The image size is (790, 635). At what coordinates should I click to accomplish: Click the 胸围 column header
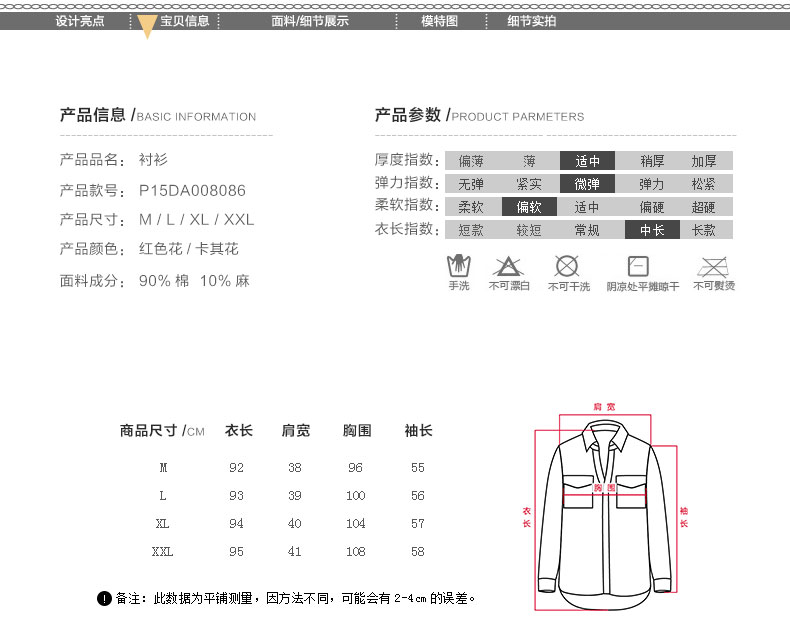tap(357, 430)
